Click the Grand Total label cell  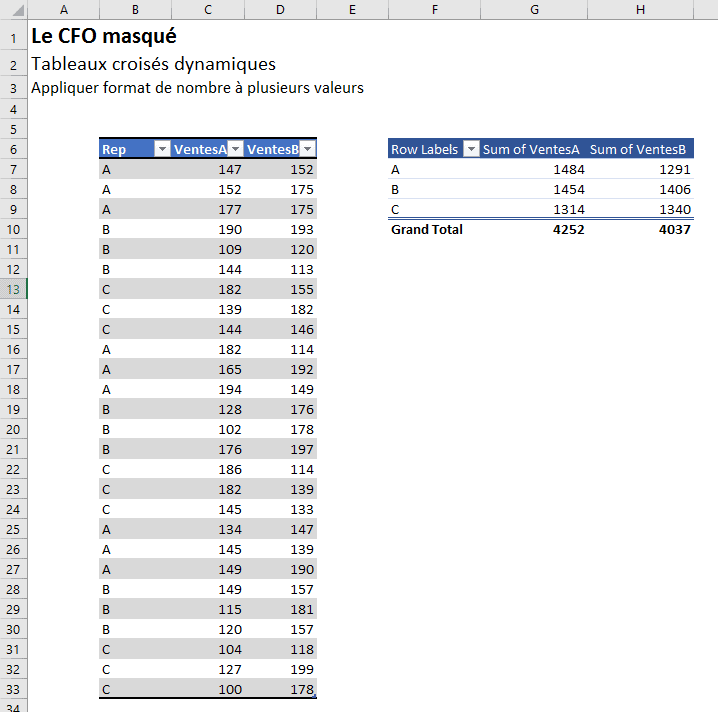[427, 229]
